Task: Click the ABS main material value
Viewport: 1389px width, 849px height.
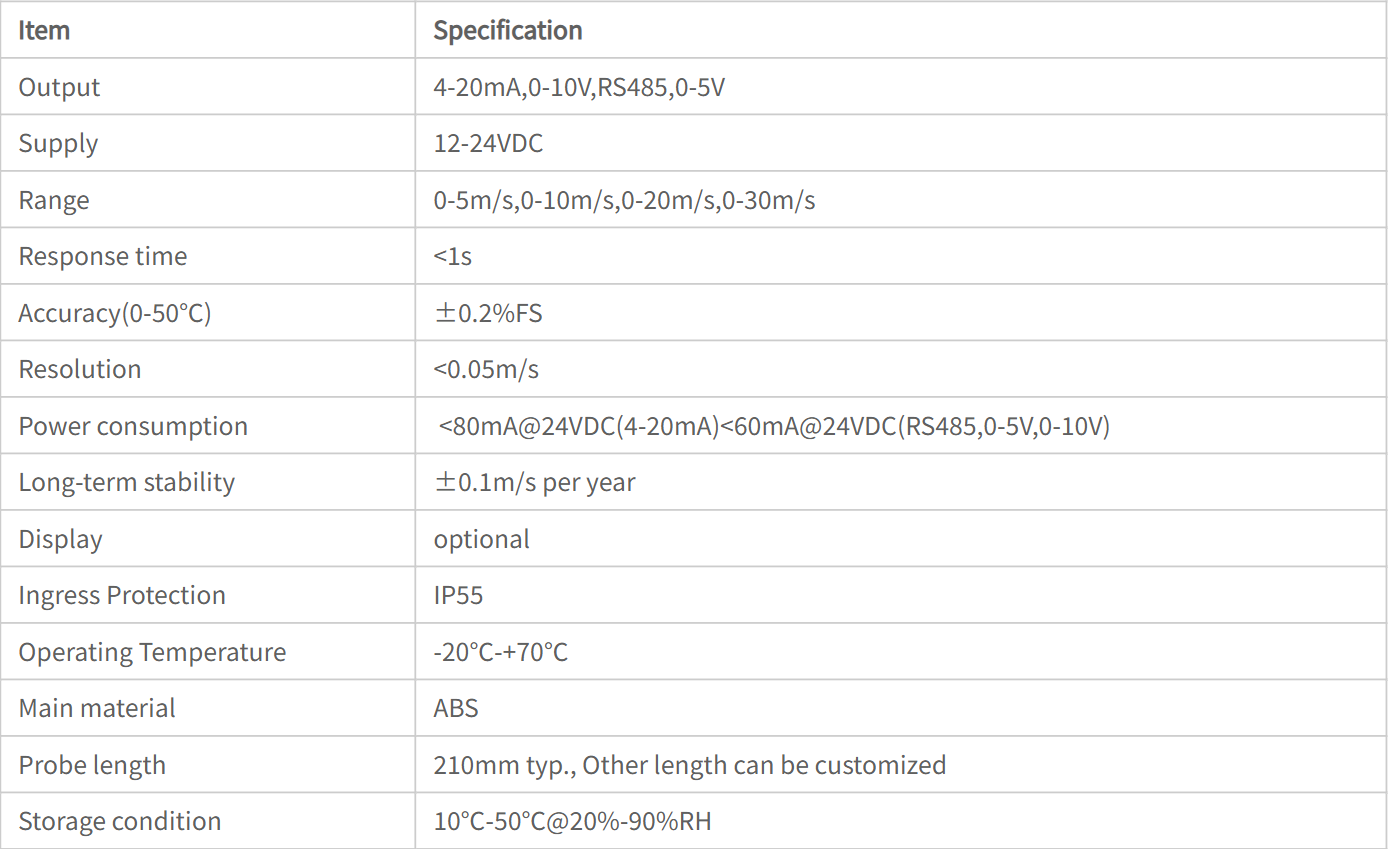Action: click(456, 708)
